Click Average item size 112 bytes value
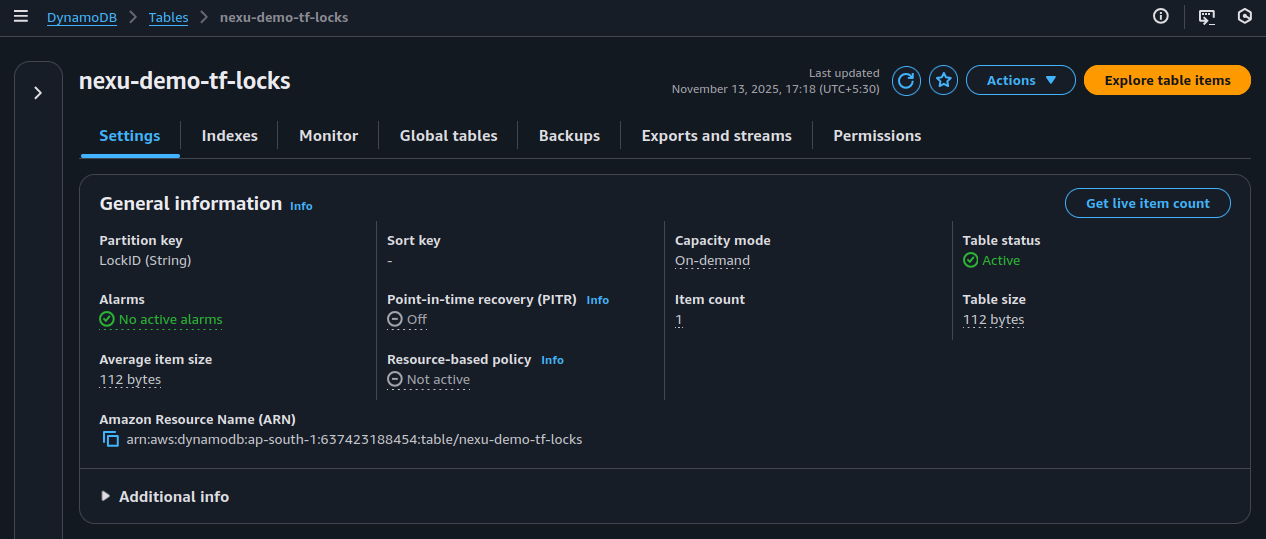 tap(130, 380)
